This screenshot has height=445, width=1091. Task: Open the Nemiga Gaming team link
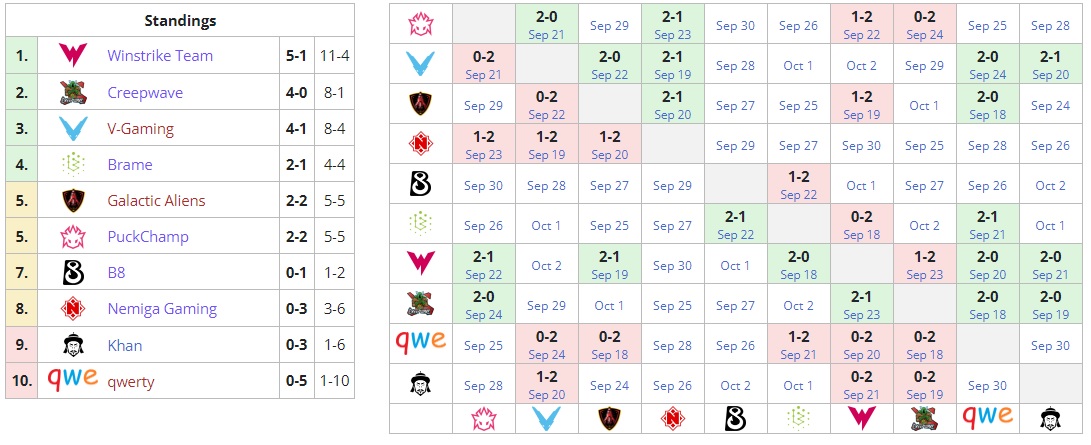click(x=162, y=309)
